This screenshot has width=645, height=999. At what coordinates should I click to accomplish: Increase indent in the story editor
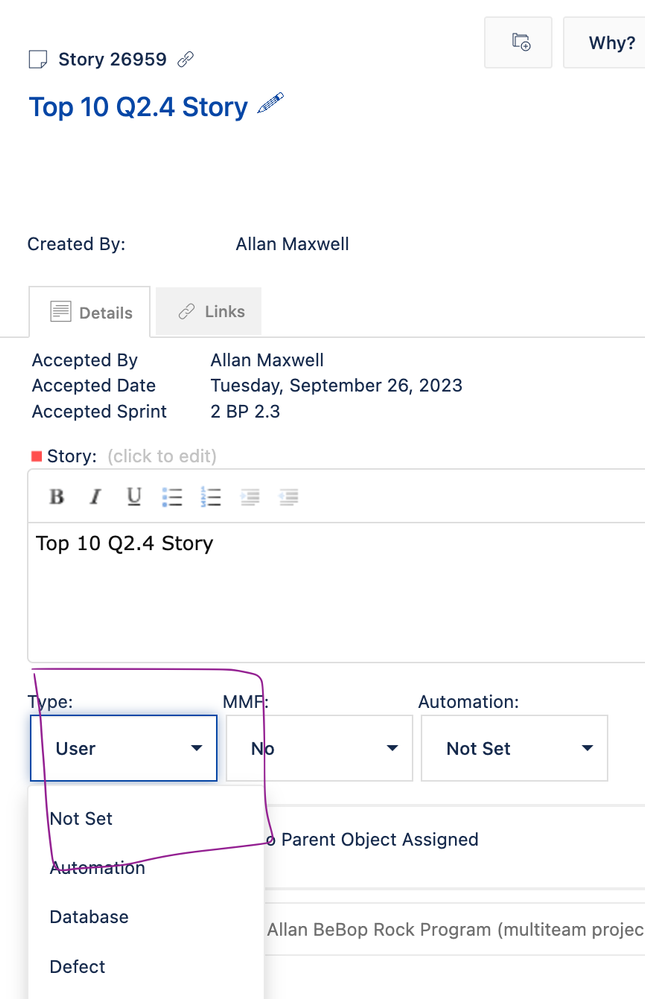250,496
